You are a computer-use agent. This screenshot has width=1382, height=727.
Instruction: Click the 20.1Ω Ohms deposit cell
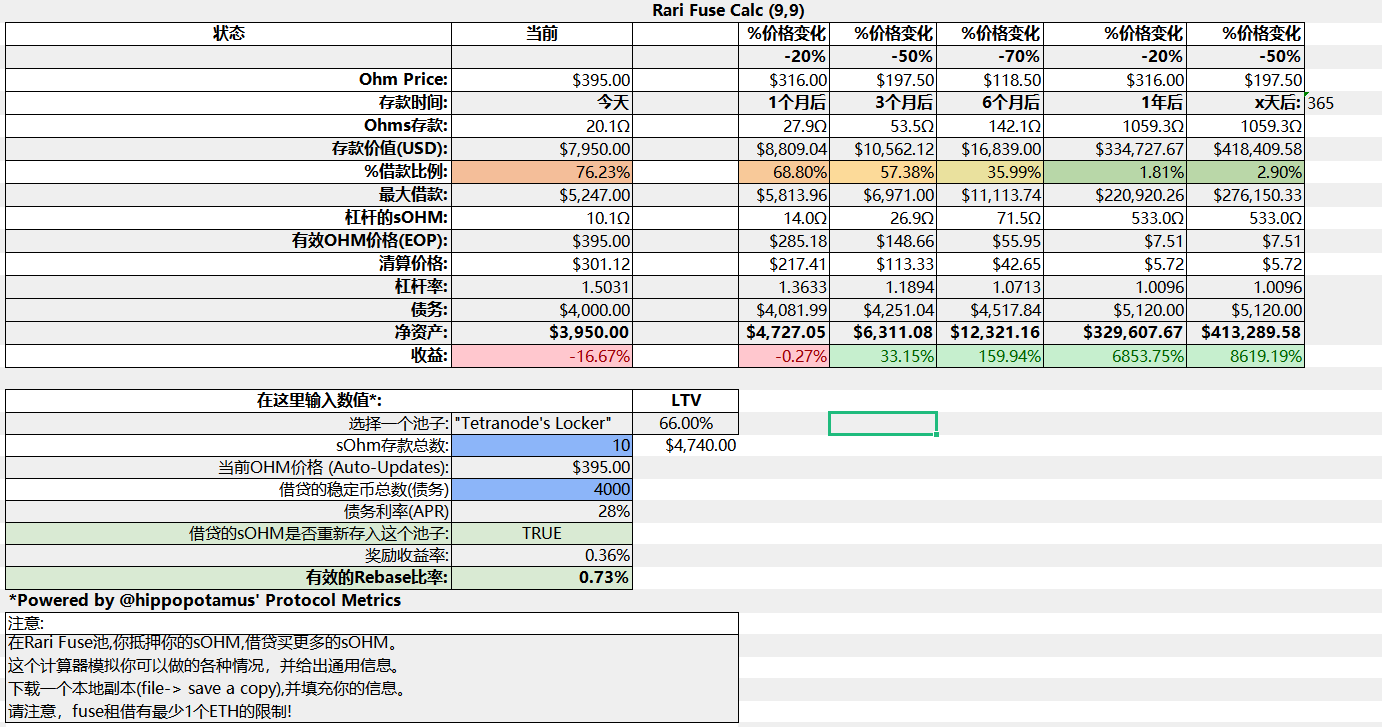pyautogui.click(x=542, y=126)
